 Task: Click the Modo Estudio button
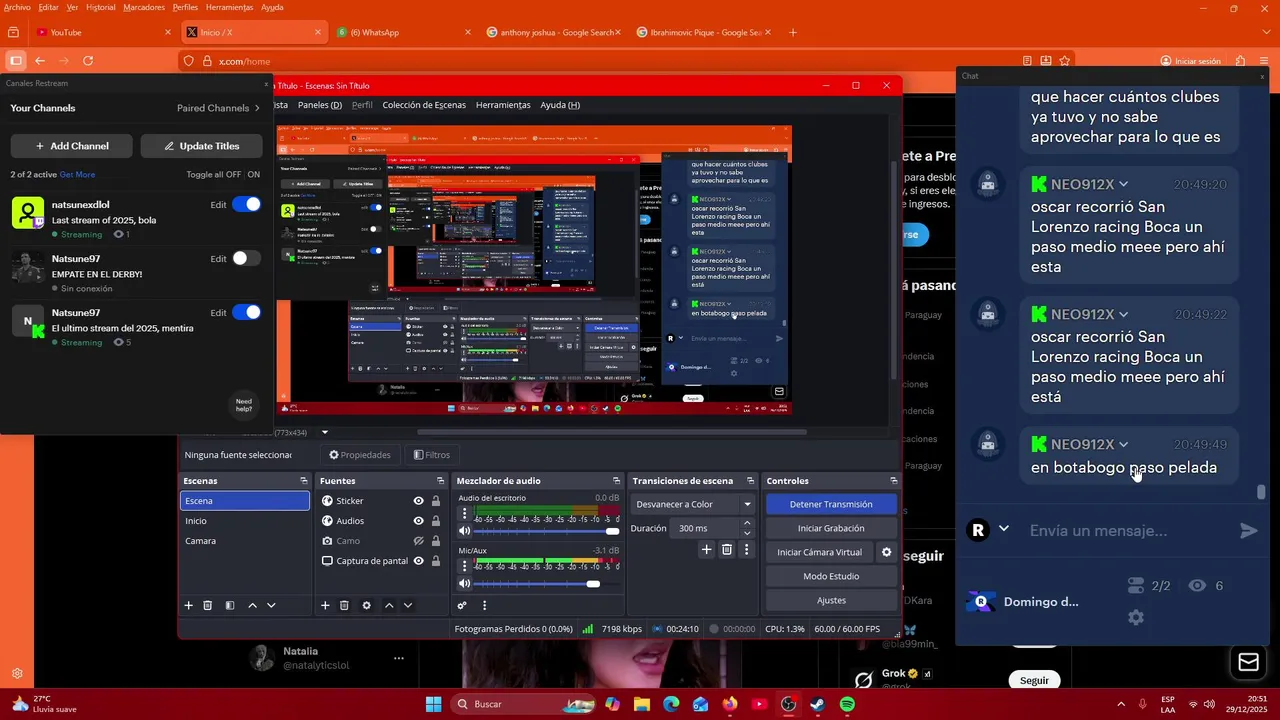click(x=831, y=576)
